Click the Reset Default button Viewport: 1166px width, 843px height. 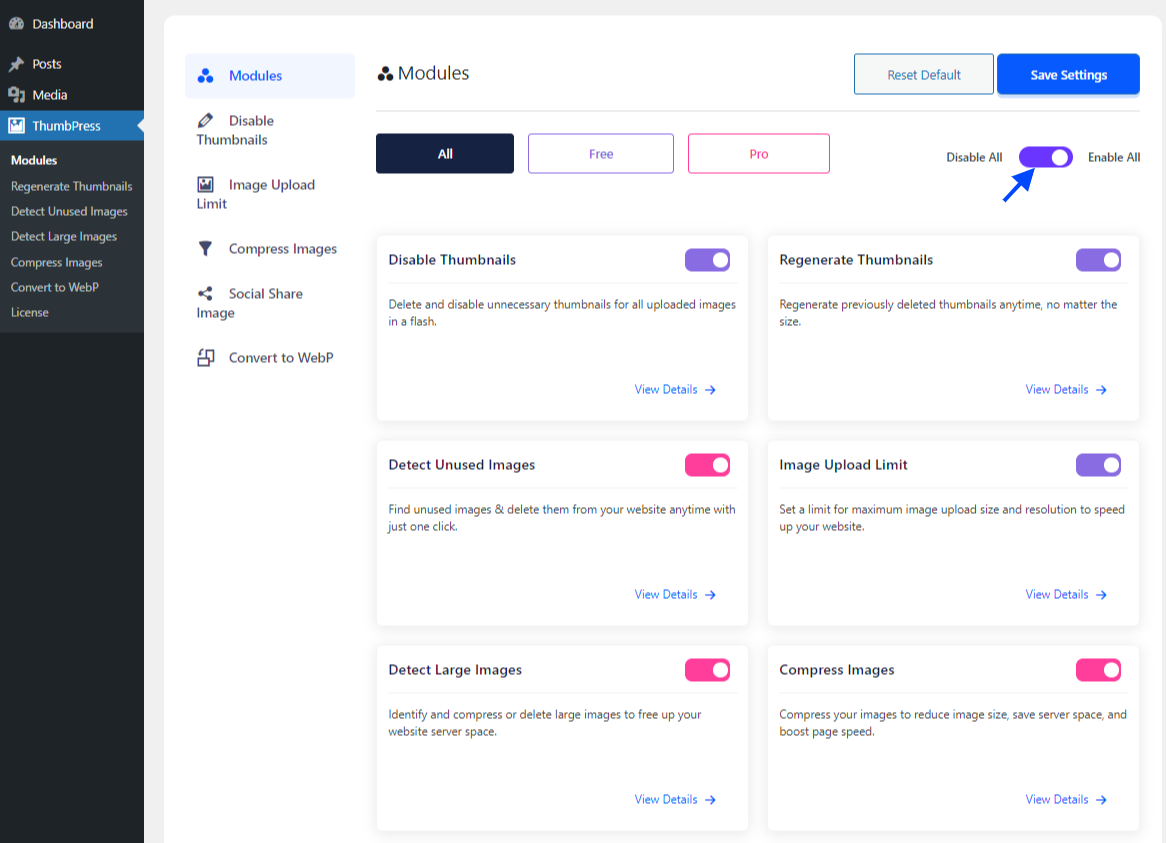(x=924, y=74)
